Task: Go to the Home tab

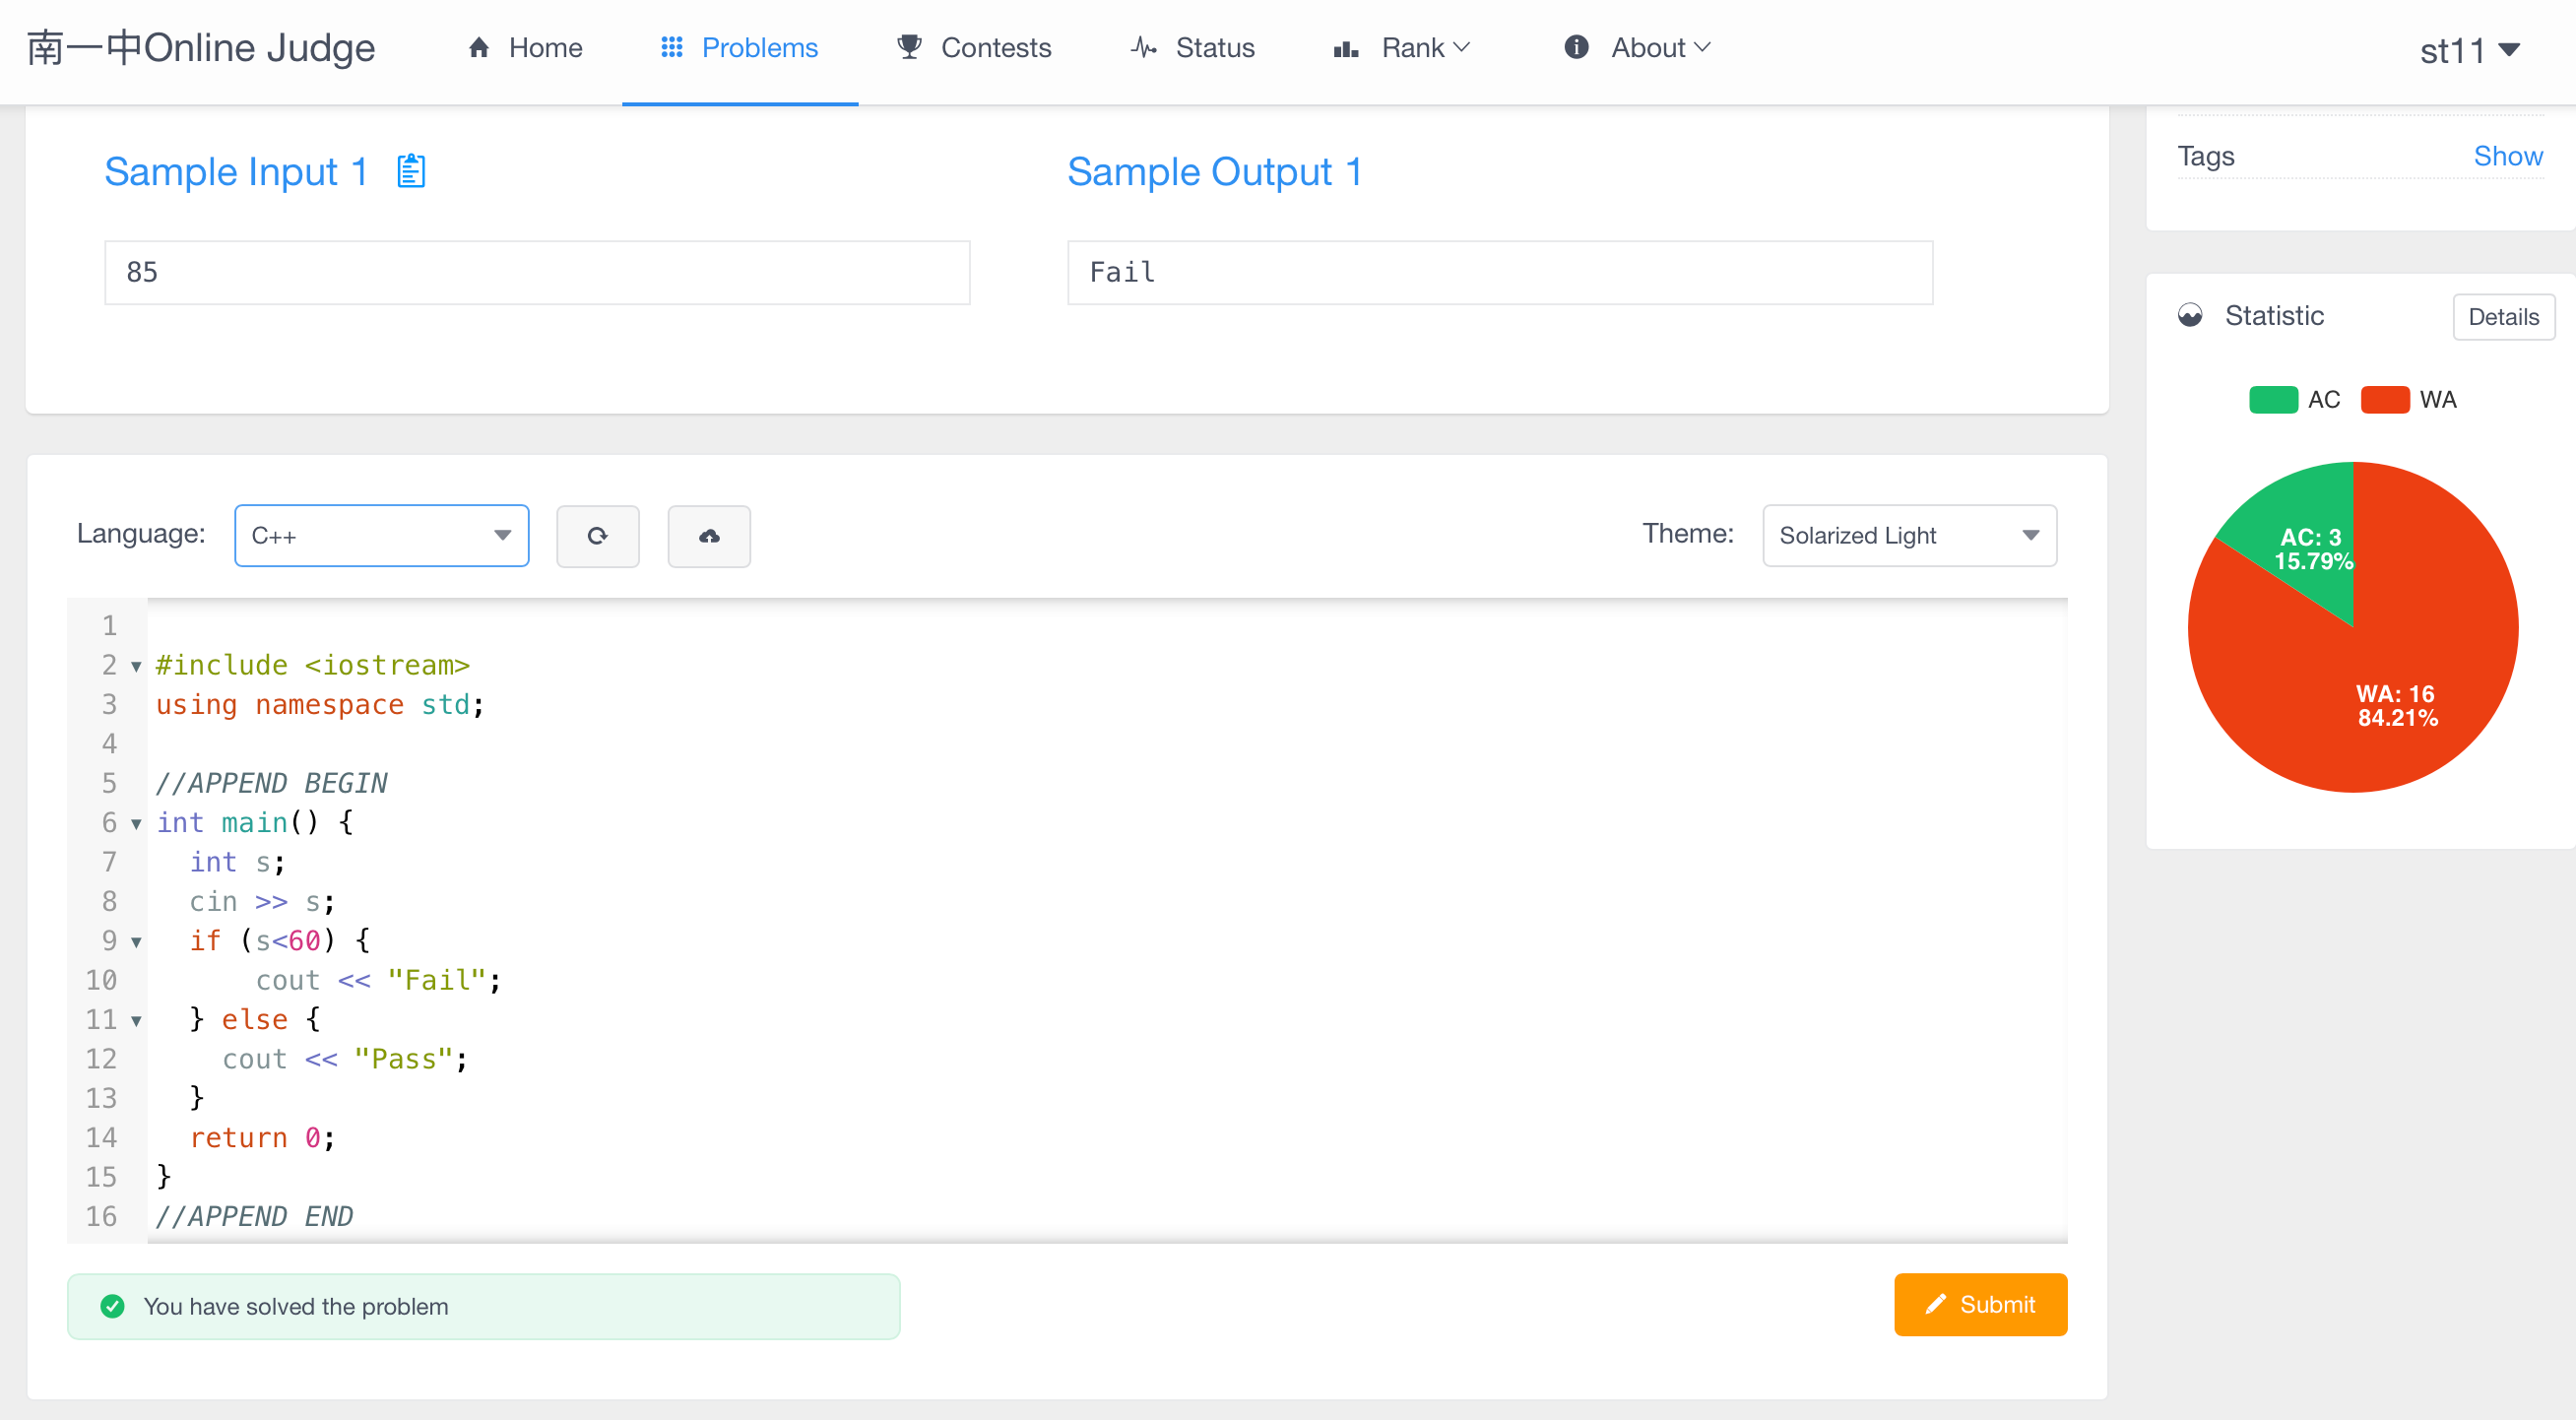Action: point(525,47)
